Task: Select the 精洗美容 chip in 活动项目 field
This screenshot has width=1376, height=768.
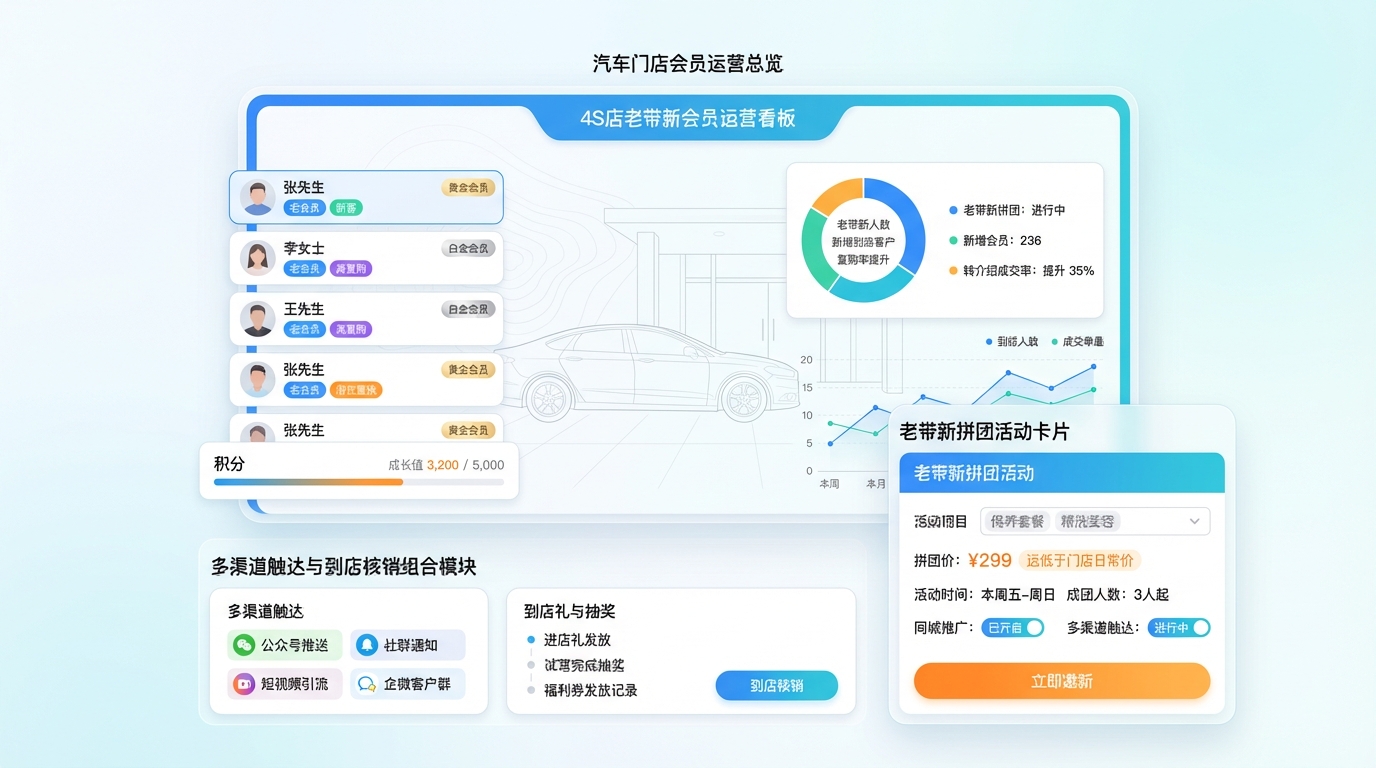Action: 1088,522
